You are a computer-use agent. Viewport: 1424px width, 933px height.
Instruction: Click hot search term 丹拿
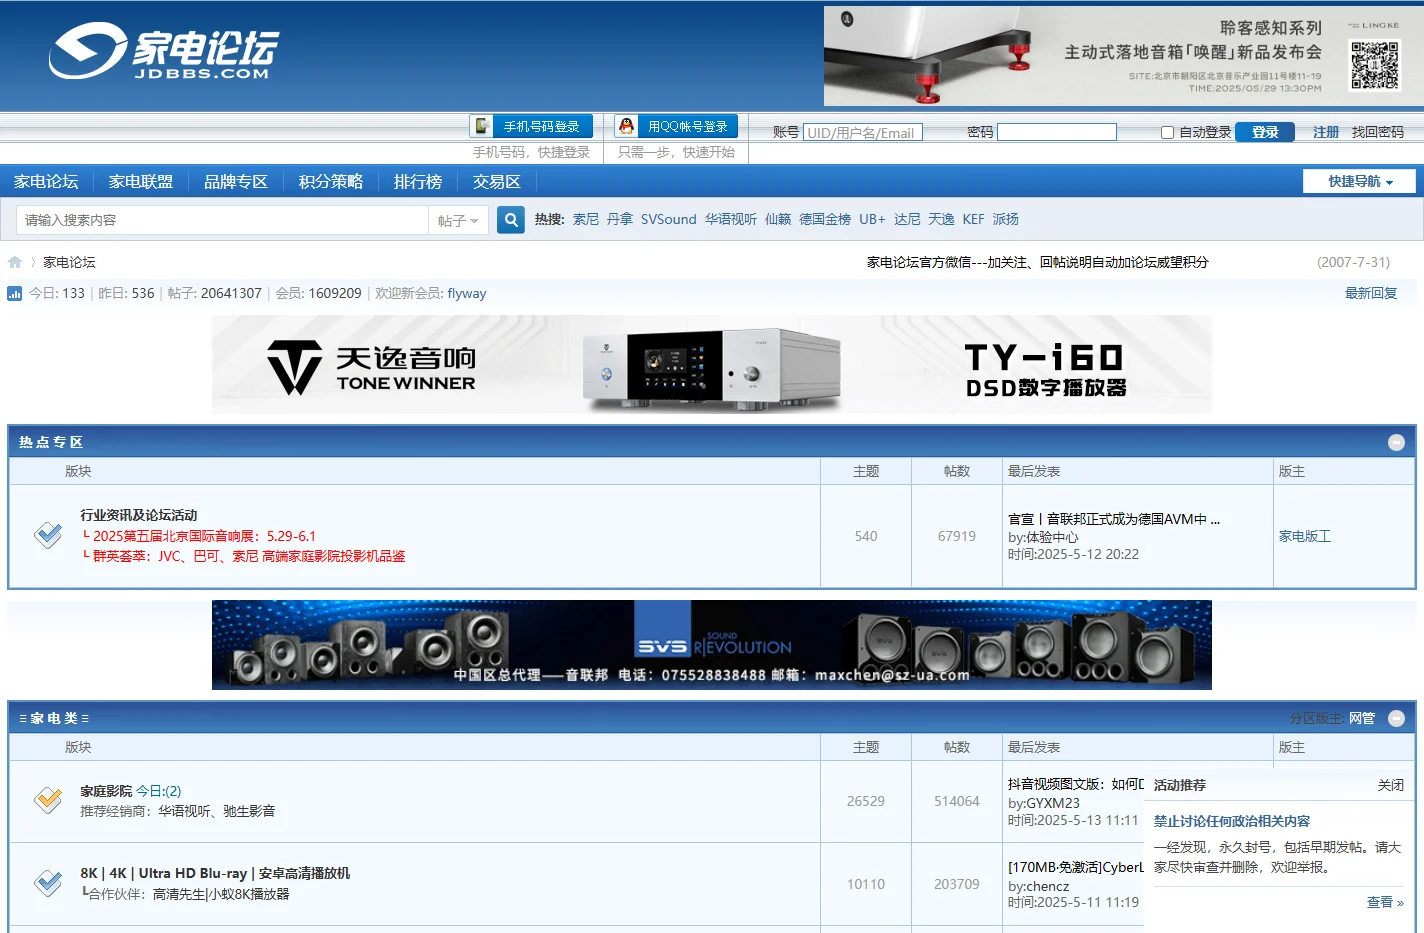(620, 219)
